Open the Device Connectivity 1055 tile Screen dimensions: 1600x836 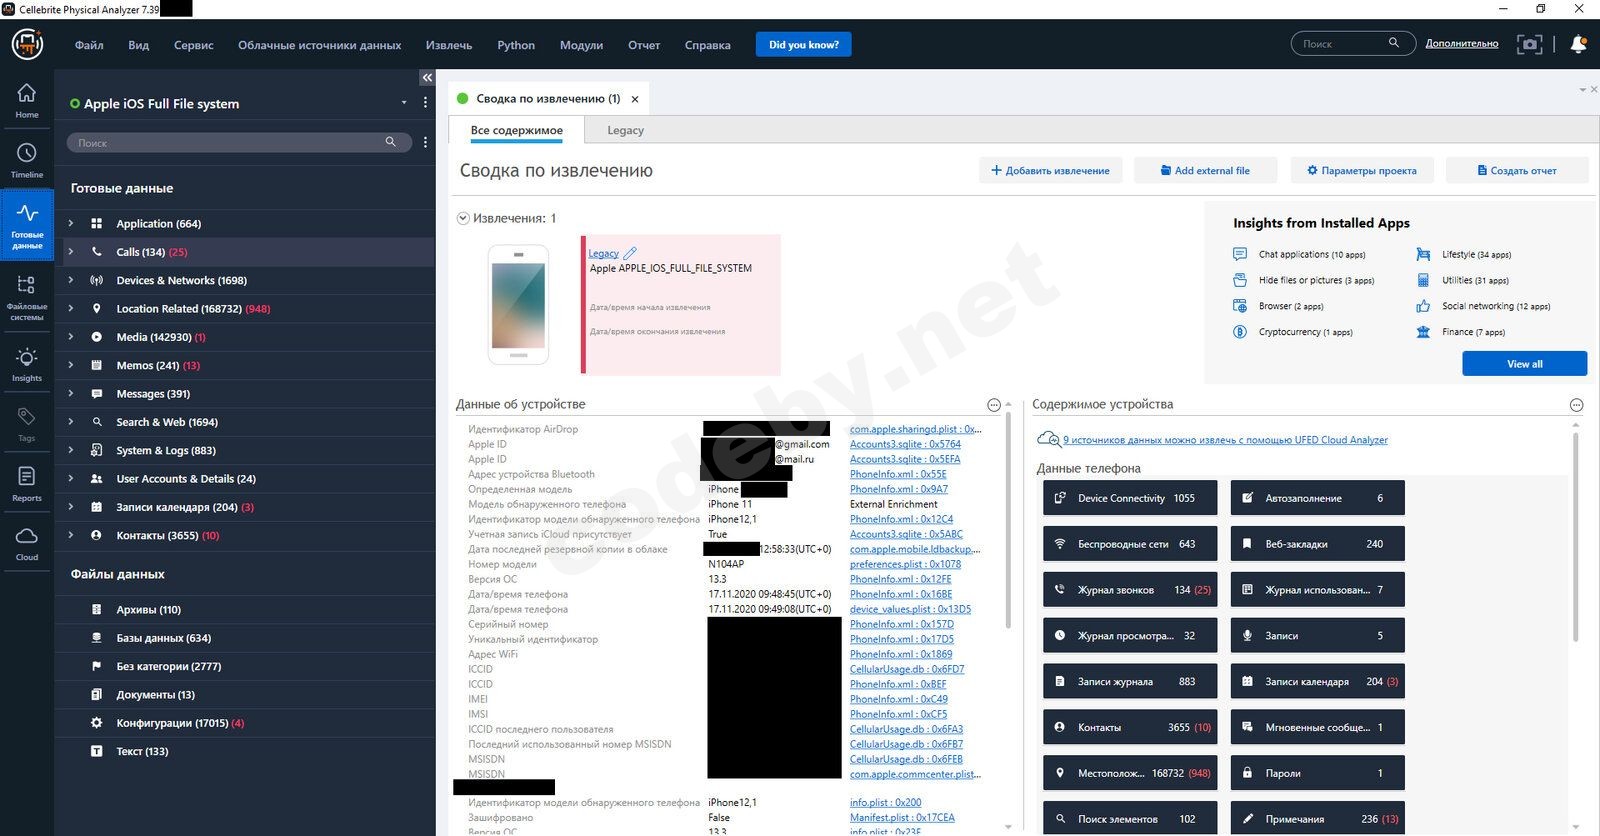(x=1130, y=498)
